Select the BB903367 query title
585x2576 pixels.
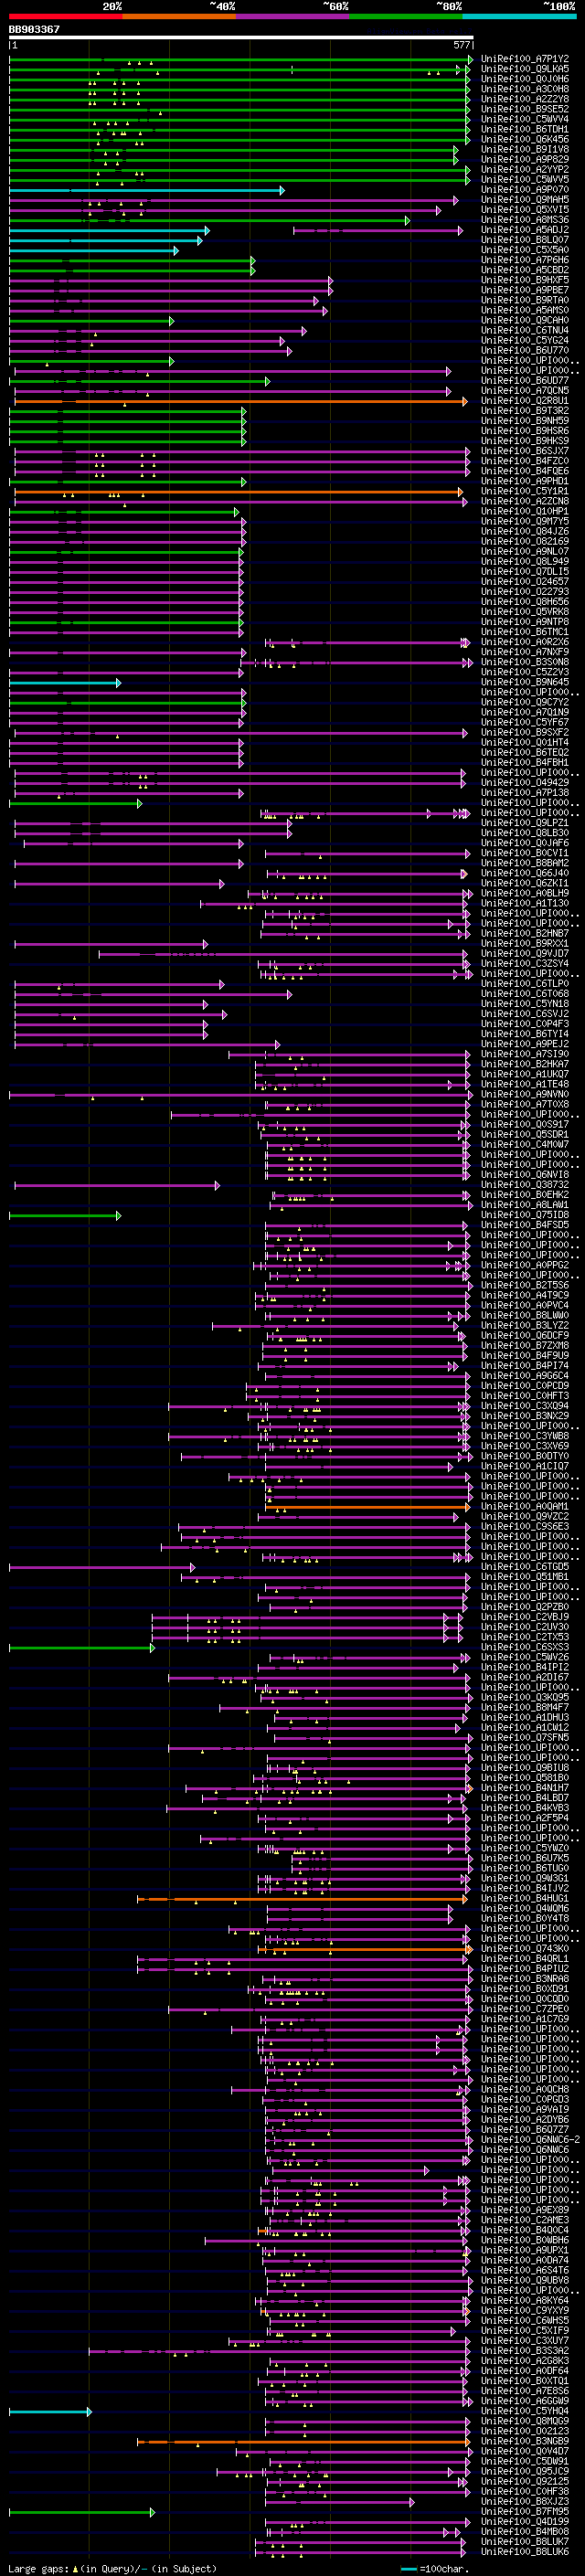(x=34, y=29)
